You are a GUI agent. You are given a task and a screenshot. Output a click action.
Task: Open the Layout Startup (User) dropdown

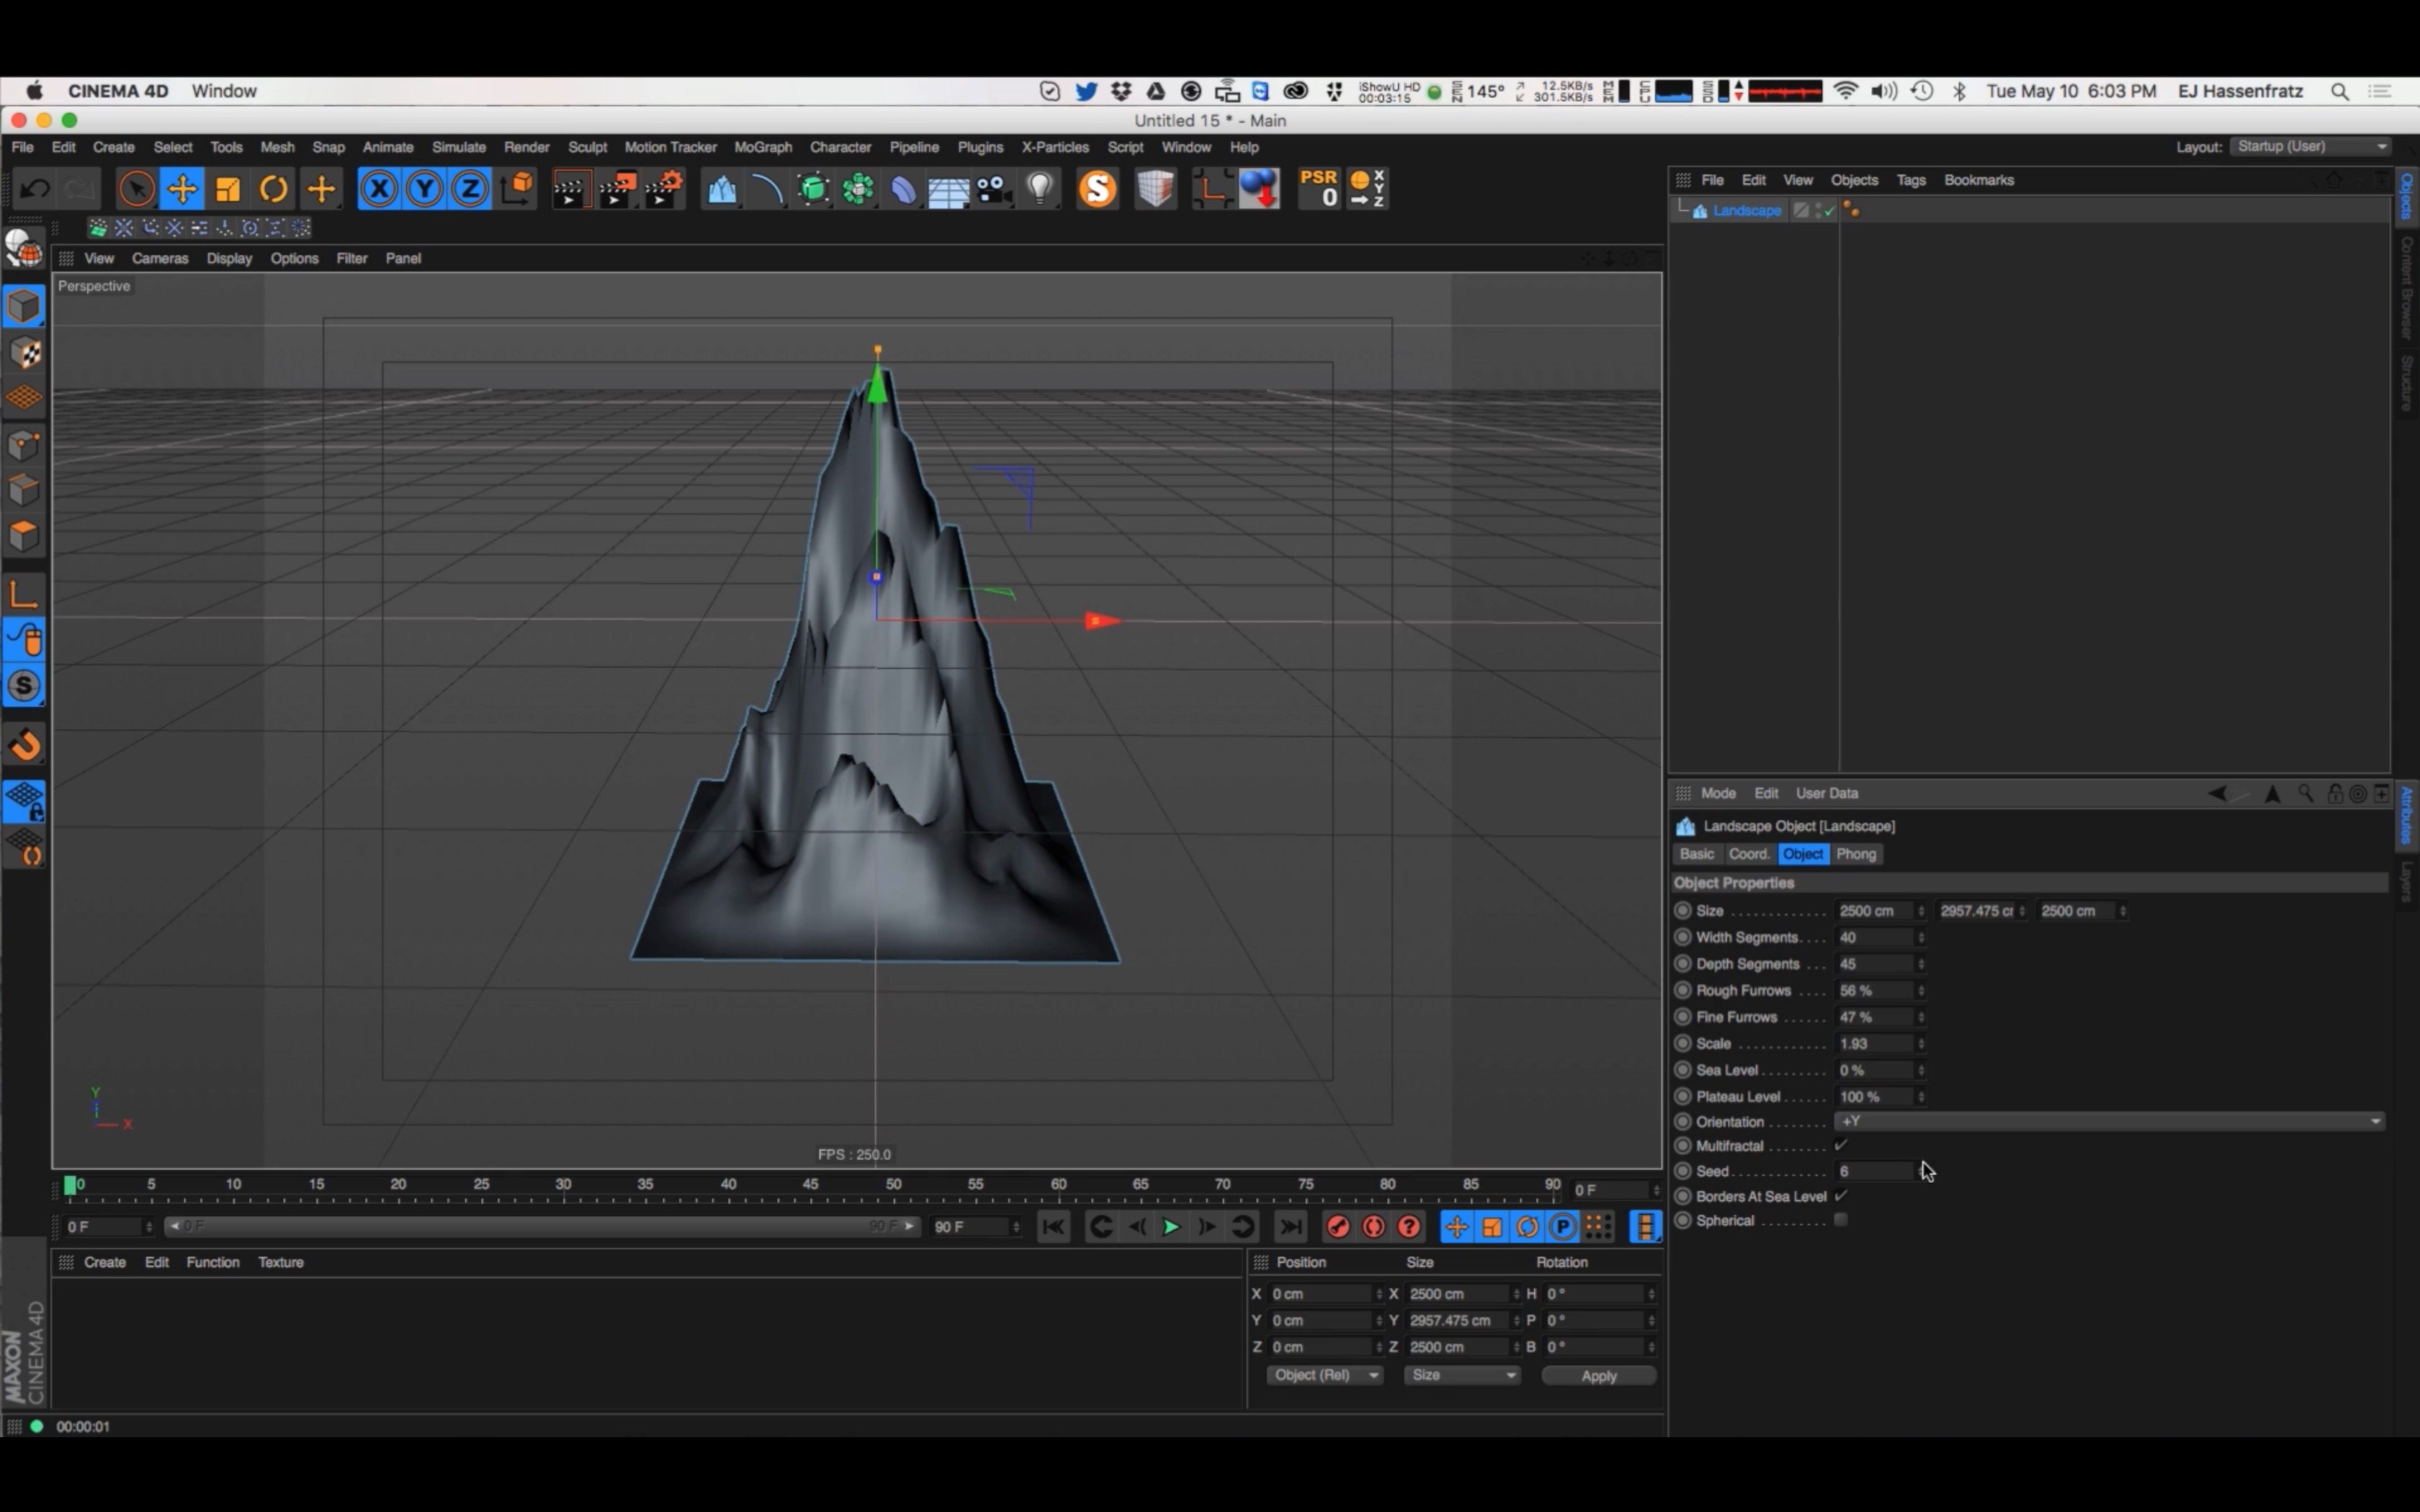pyautogui.click(x=2311, y=147)
